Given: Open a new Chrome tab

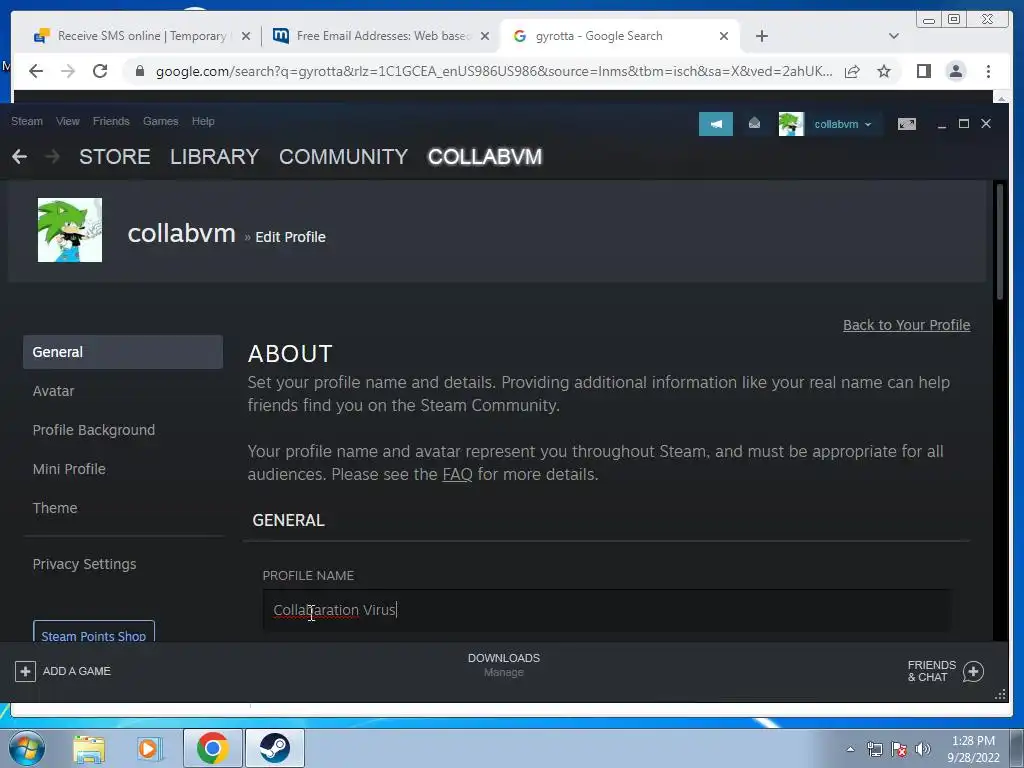Looking at the screenshot, I should click(761, 36).
